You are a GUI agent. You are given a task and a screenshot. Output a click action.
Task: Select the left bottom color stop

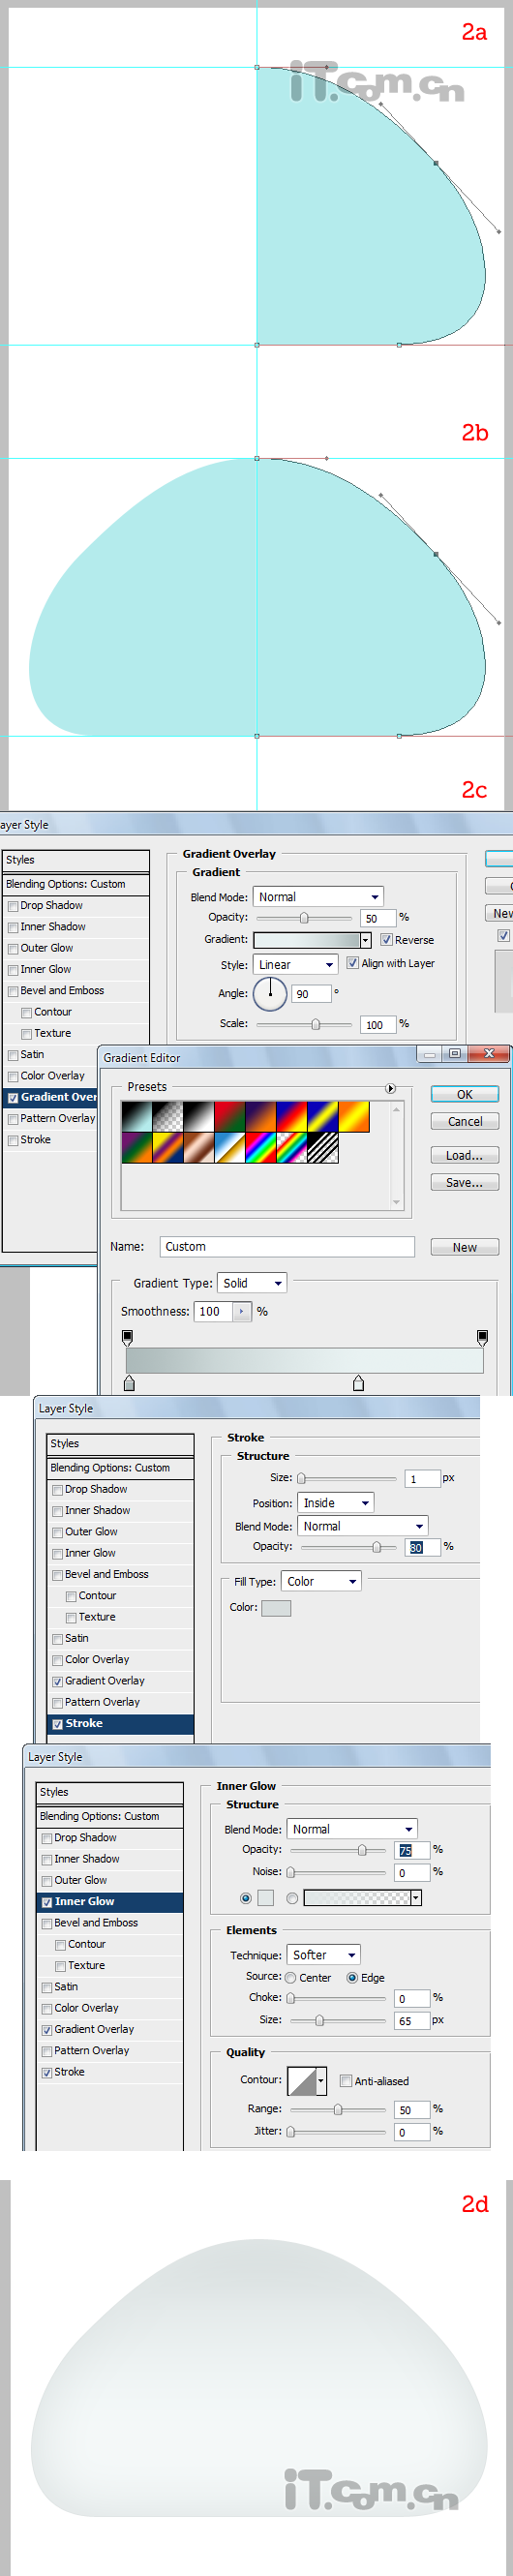click(x=129, y=1383)
